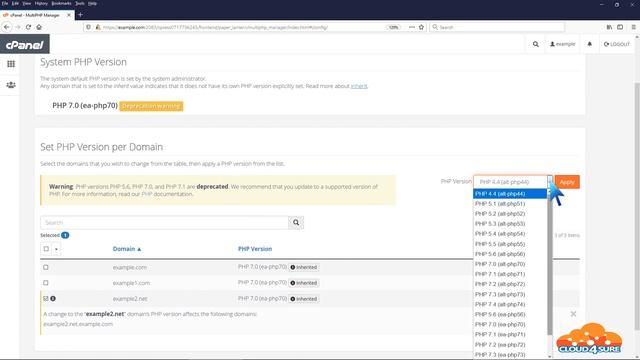Open the inherit documentation link
Image resolution: width=640 pixels, height=360 pixels.
[359, 86]
